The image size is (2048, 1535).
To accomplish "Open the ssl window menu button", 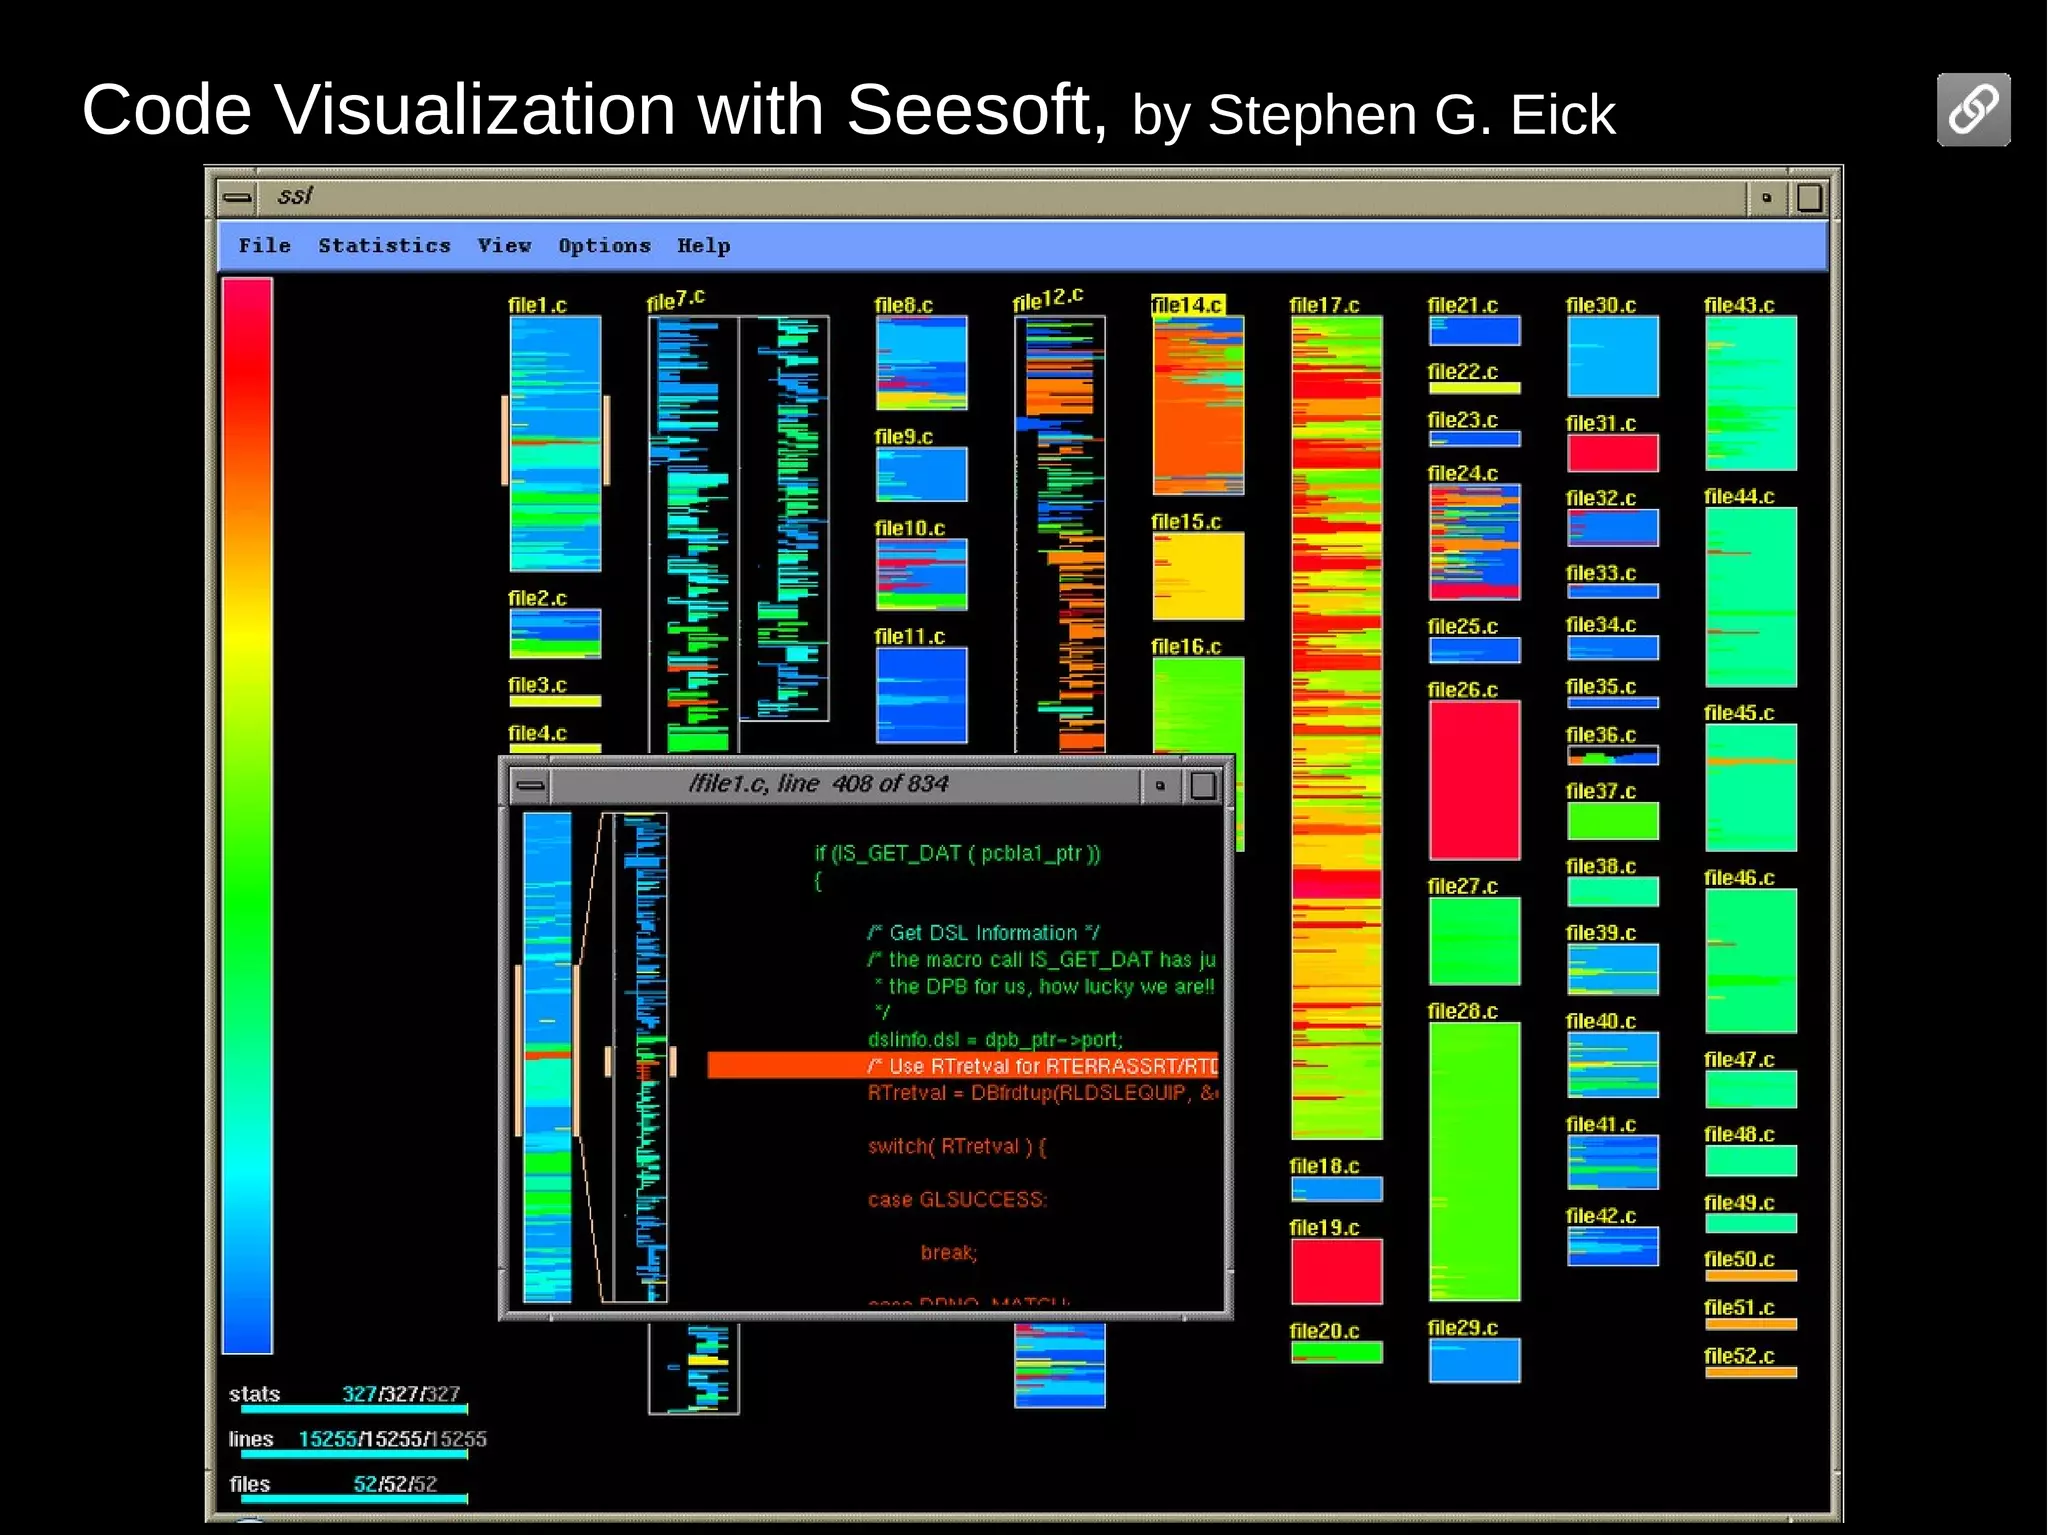I will pos(237,197).
